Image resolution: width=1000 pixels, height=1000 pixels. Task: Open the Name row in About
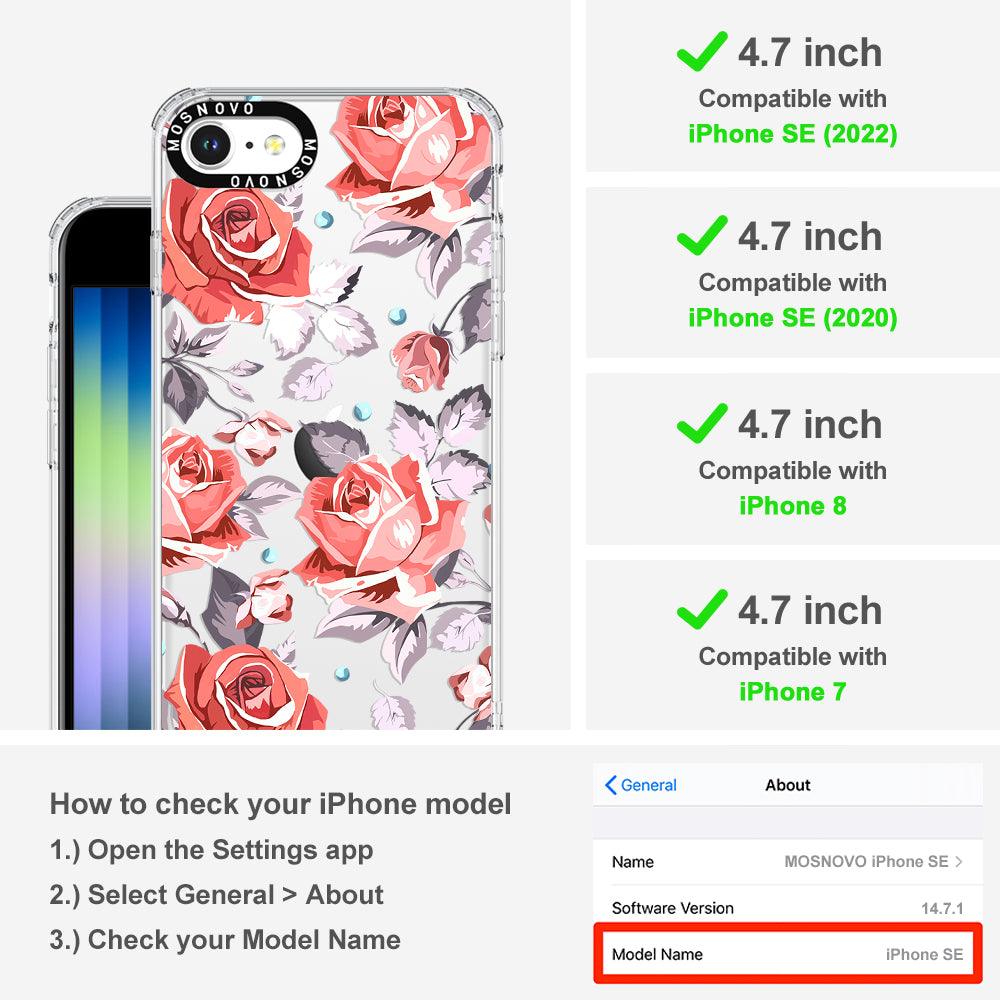coord(788,862)
